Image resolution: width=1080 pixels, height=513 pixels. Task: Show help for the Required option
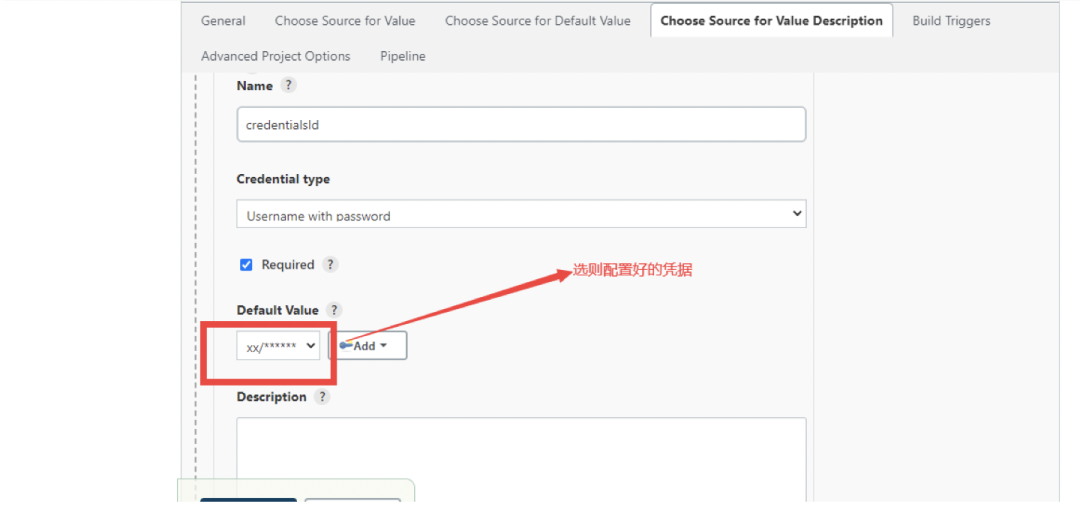[330, 265]
